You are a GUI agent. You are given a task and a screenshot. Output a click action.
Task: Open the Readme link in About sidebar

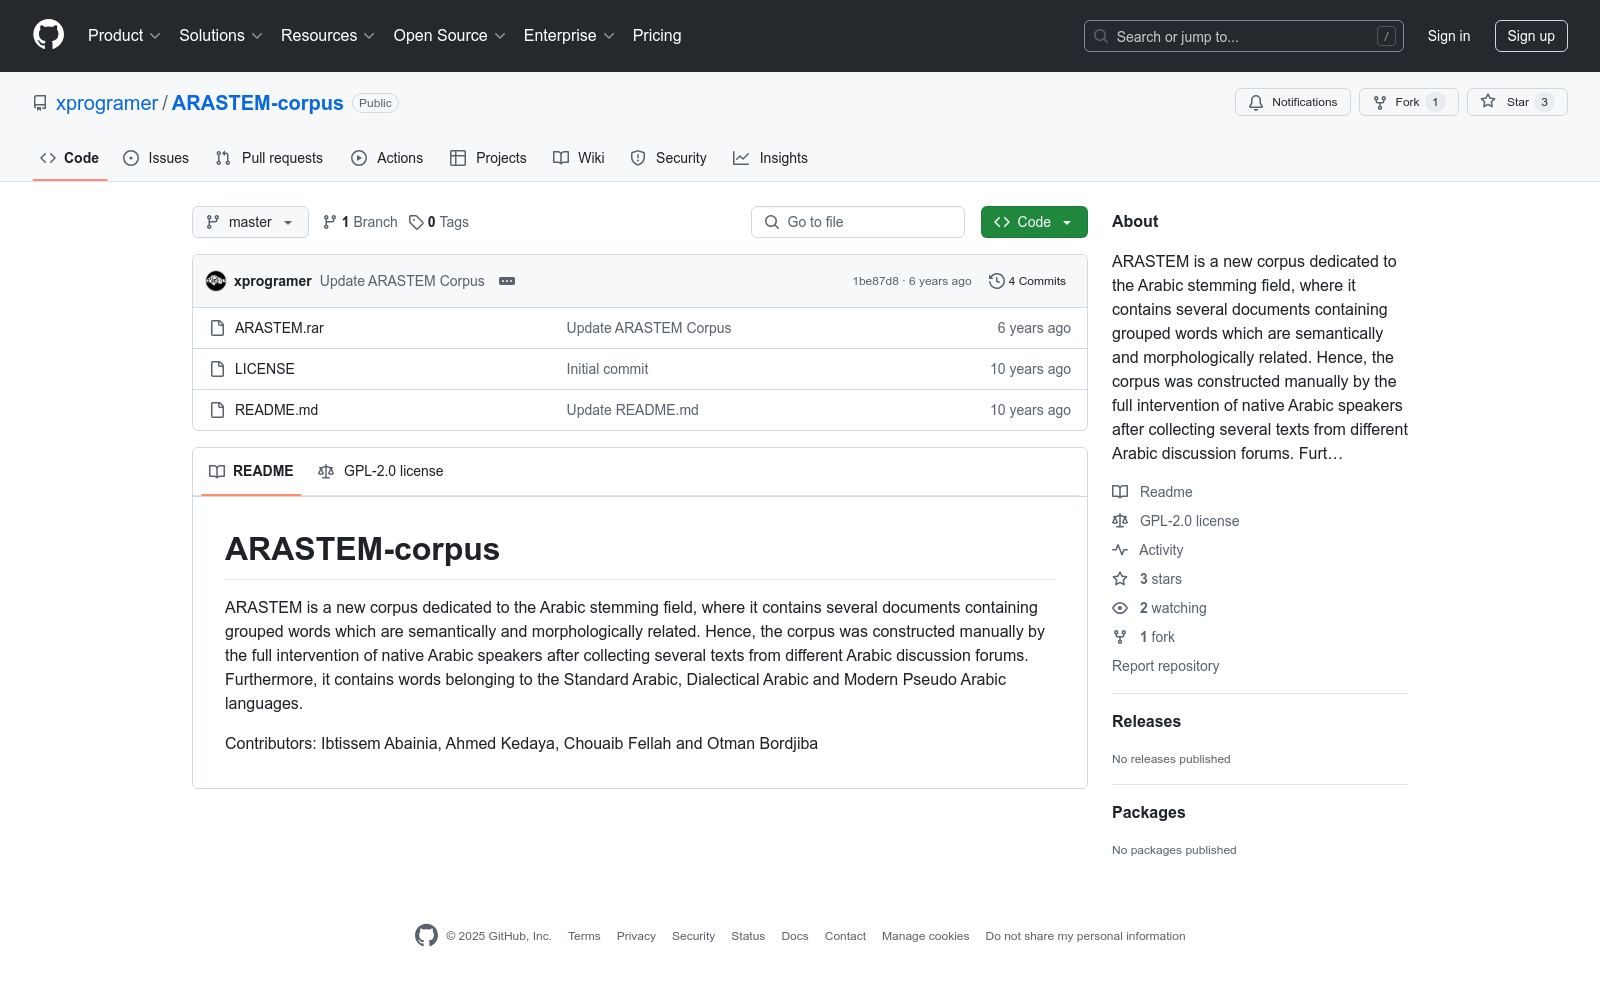(1153, 492)
